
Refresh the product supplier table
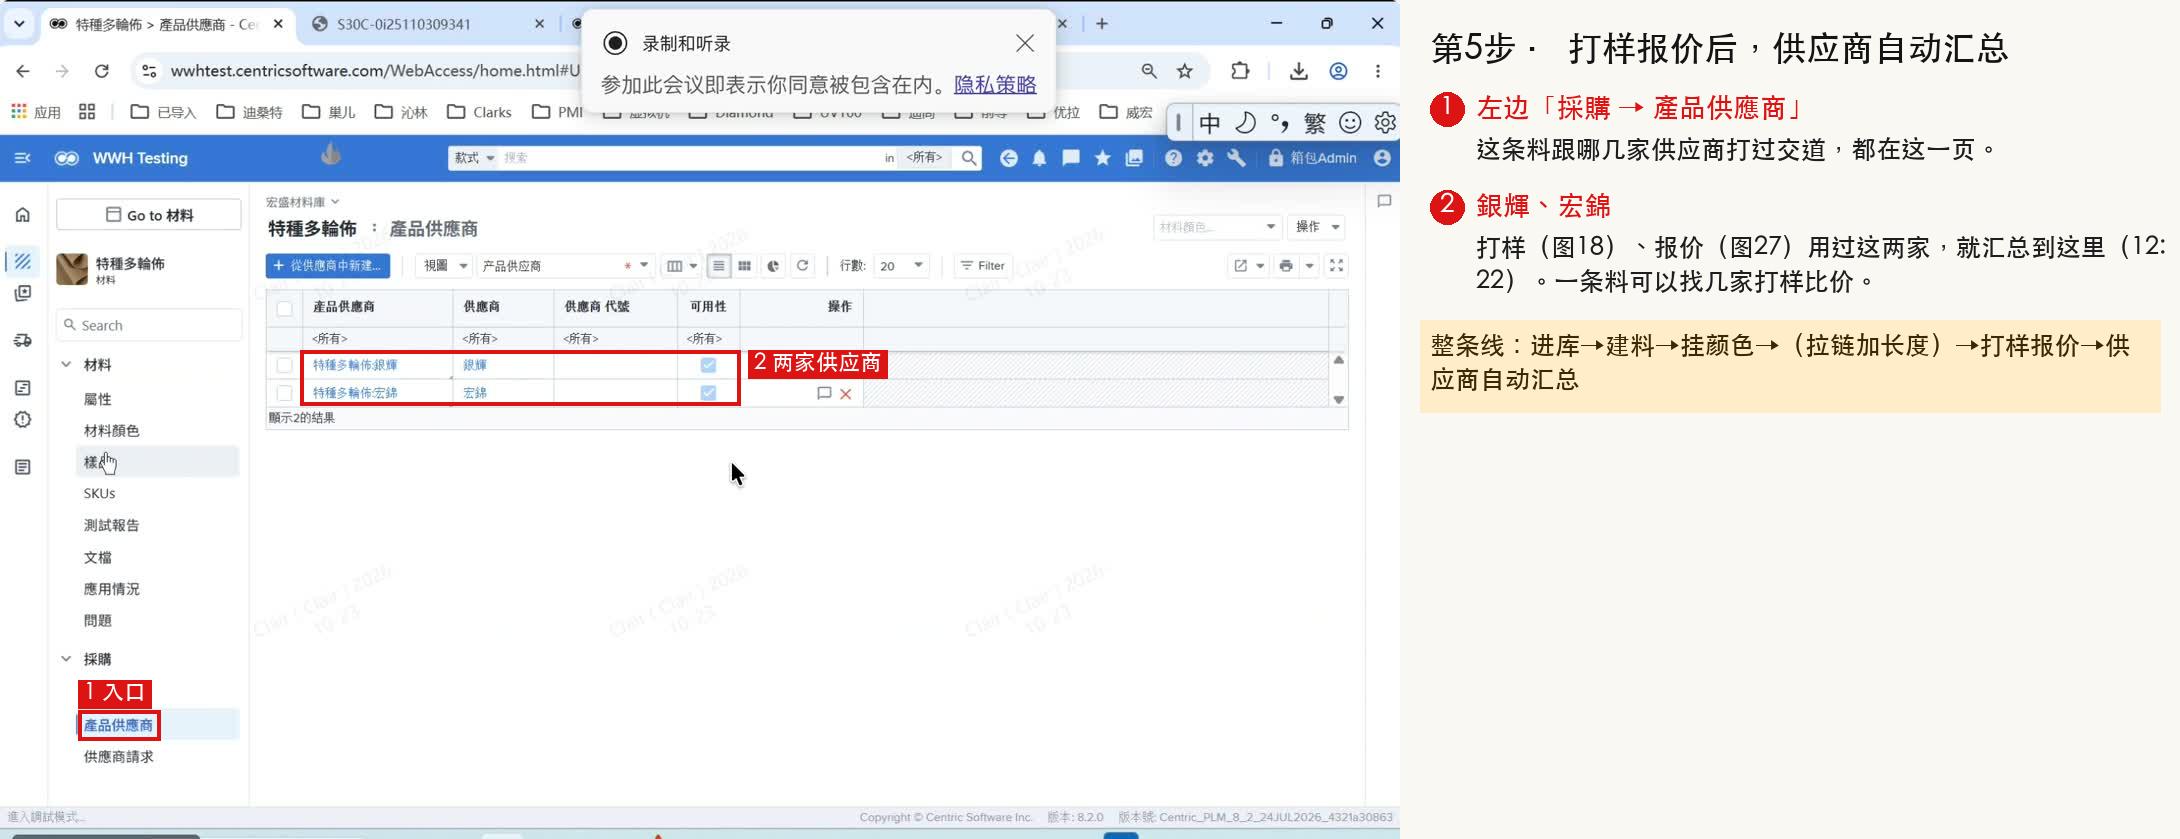point(802,266)
